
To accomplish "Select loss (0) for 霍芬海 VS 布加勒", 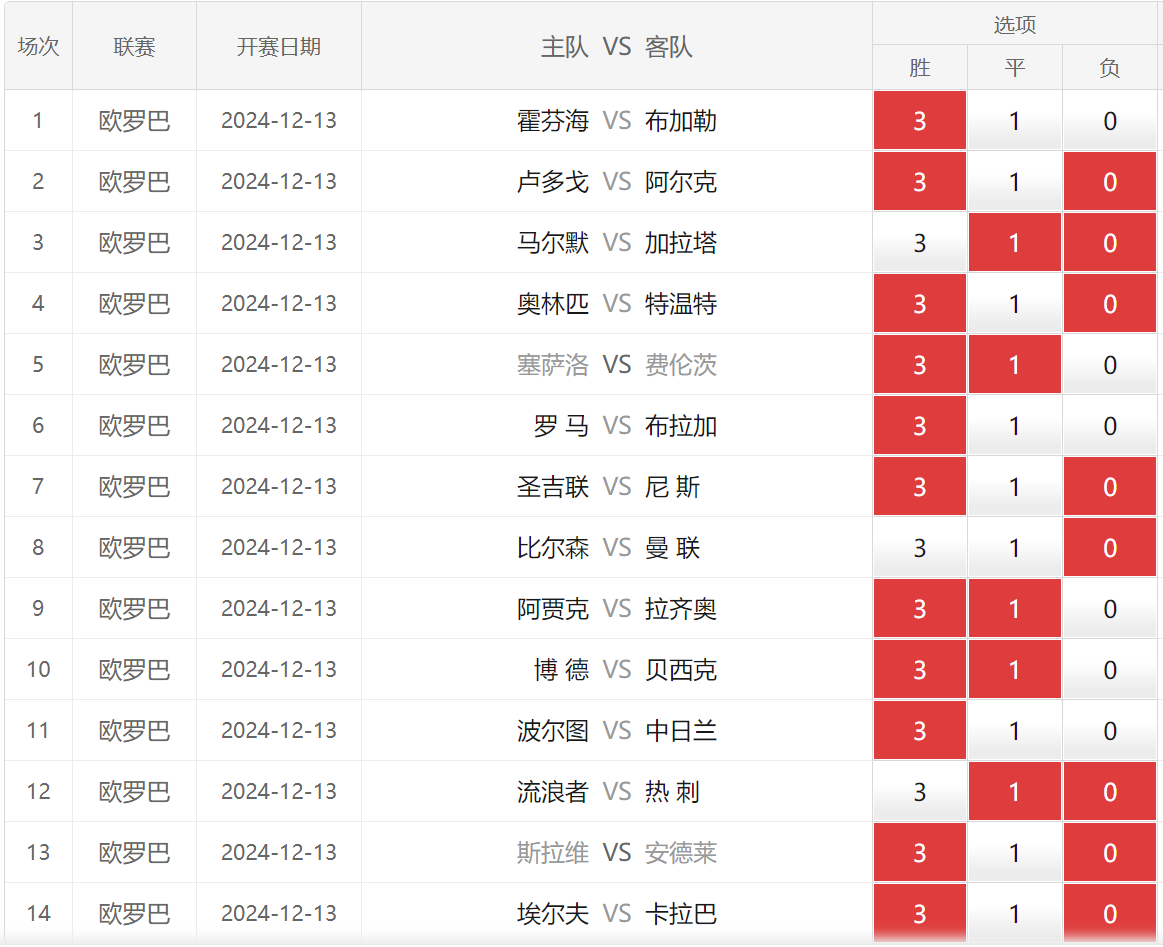I will tap(1110, 121).
